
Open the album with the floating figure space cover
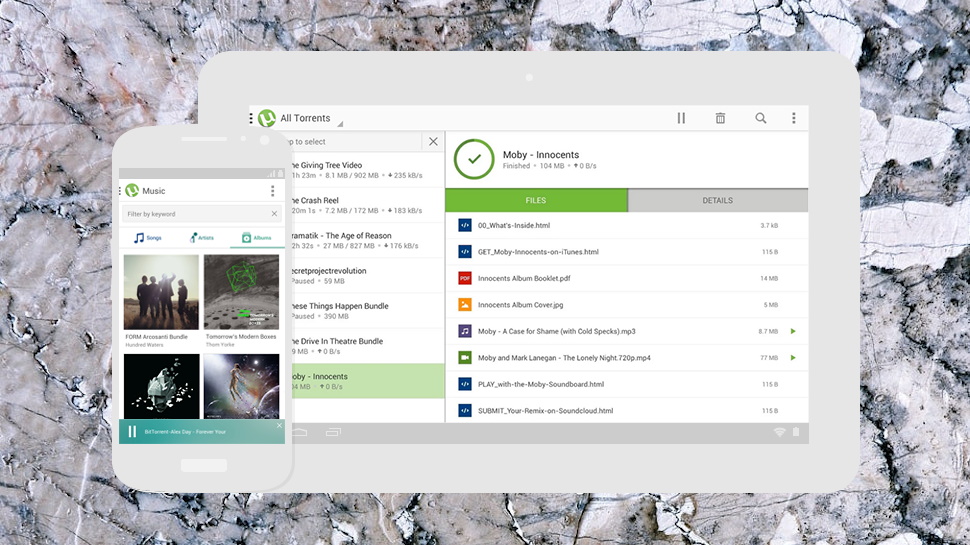click(x=241, y=387)
